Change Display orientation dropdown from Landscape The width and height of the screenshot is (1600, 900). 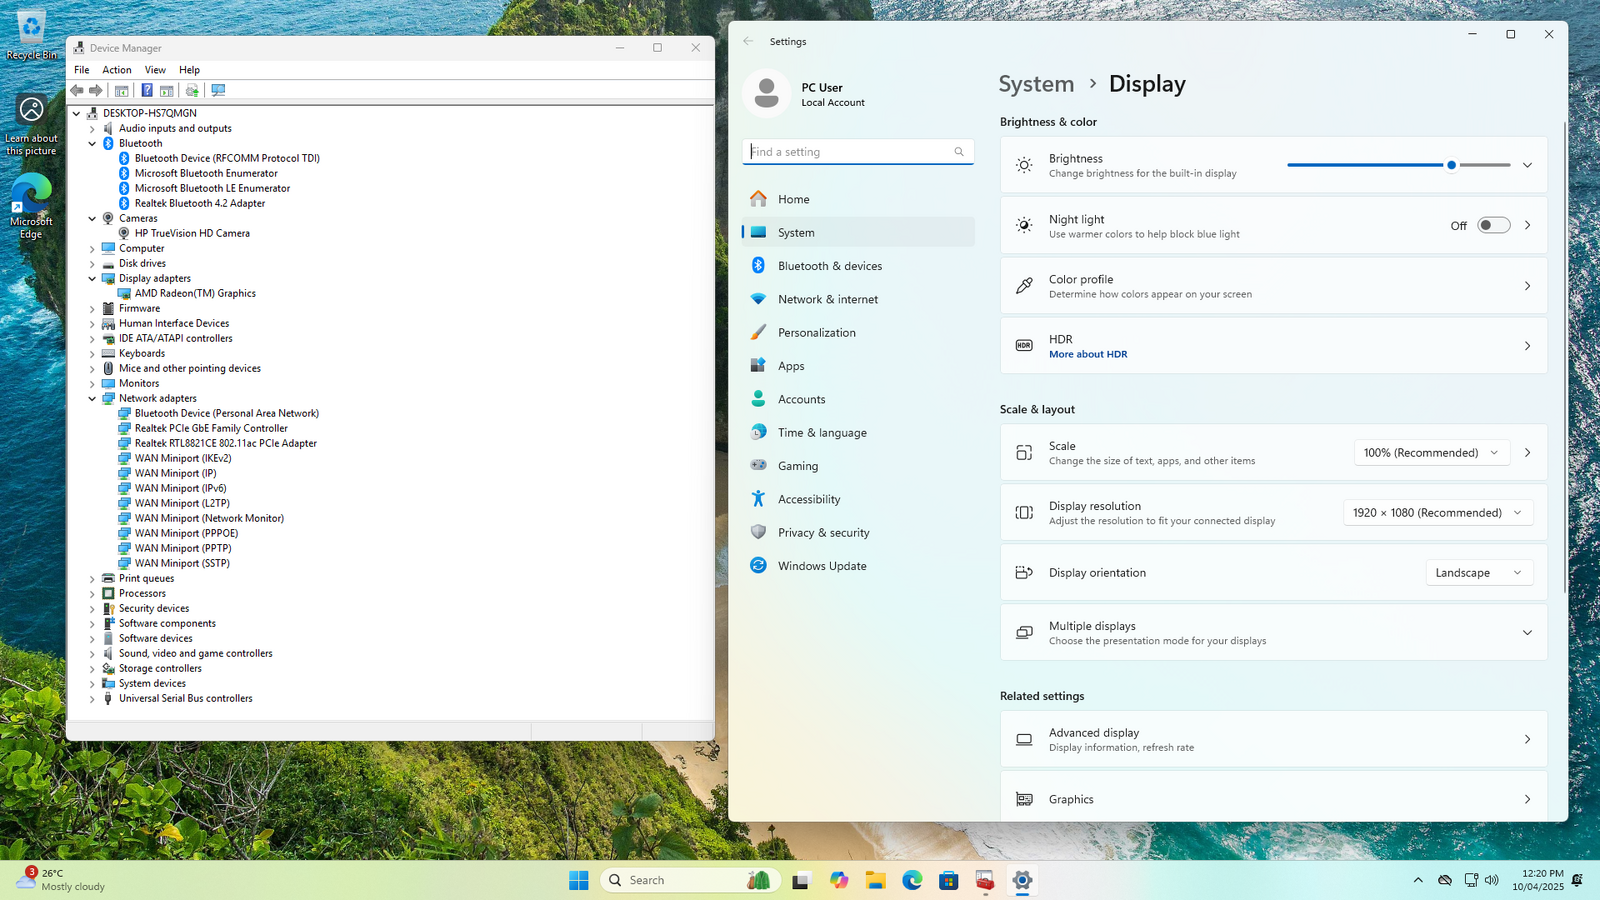(x=1478, y=573)
